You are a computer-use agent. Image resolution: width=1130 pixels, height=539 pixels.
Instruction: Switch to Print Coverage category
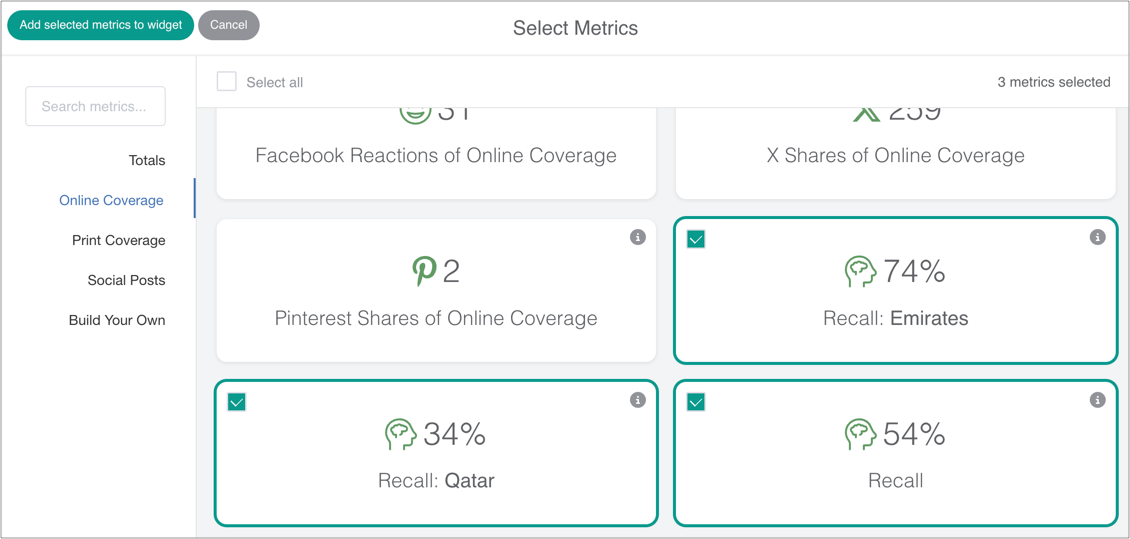(118, 240)
